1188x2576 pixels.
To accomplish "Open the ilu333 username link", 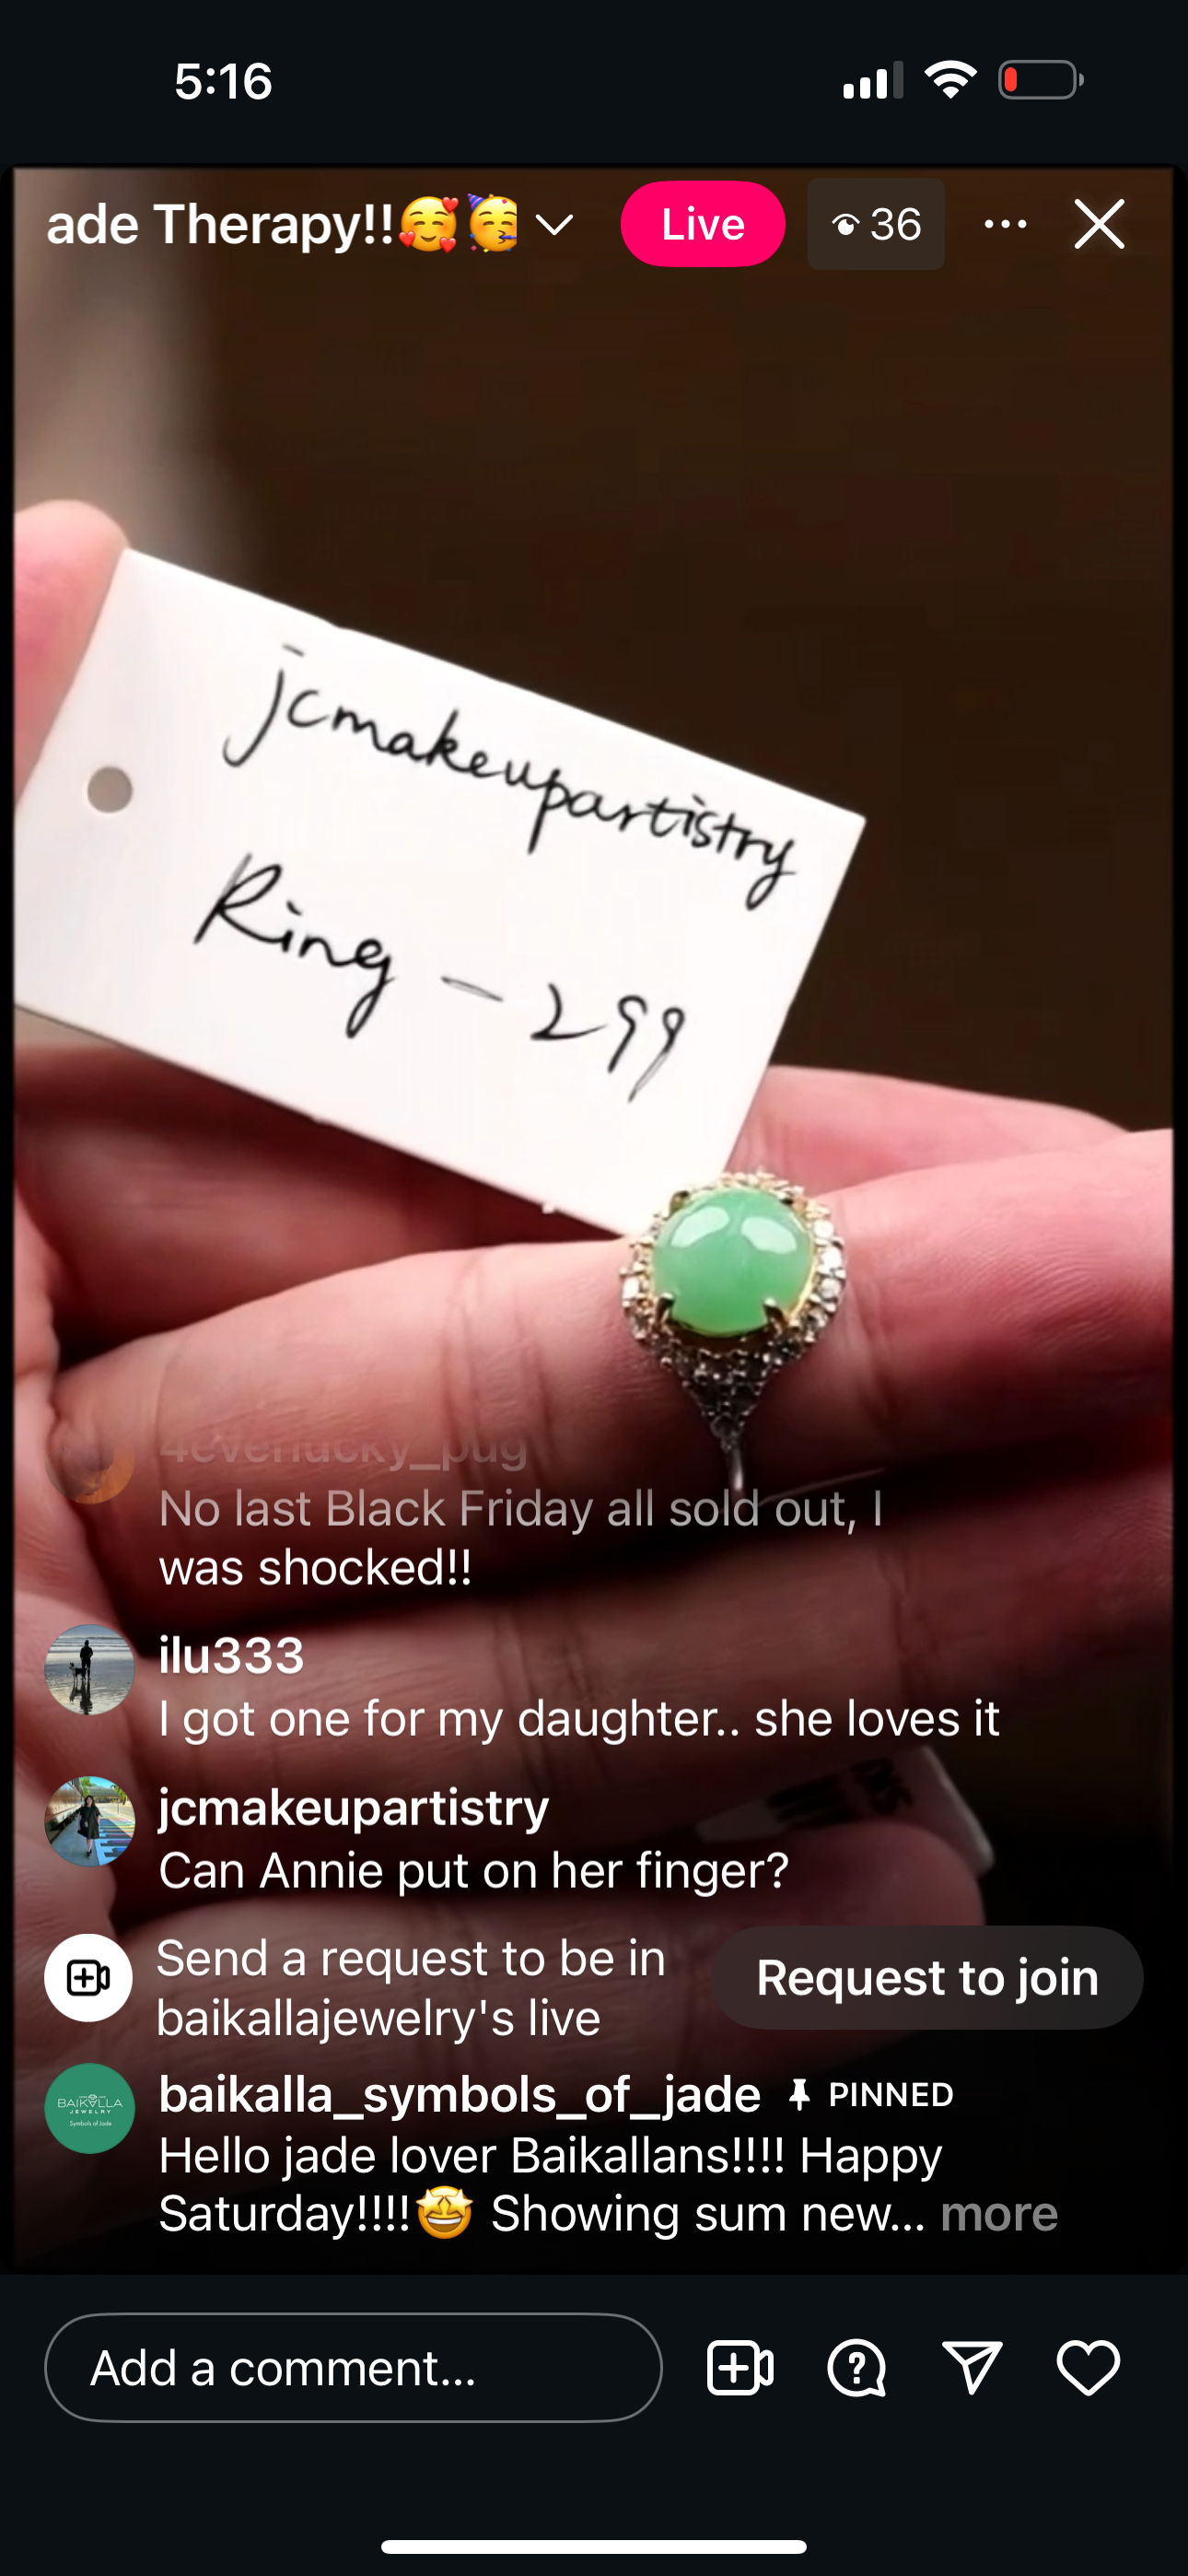I will [232, 1655].
